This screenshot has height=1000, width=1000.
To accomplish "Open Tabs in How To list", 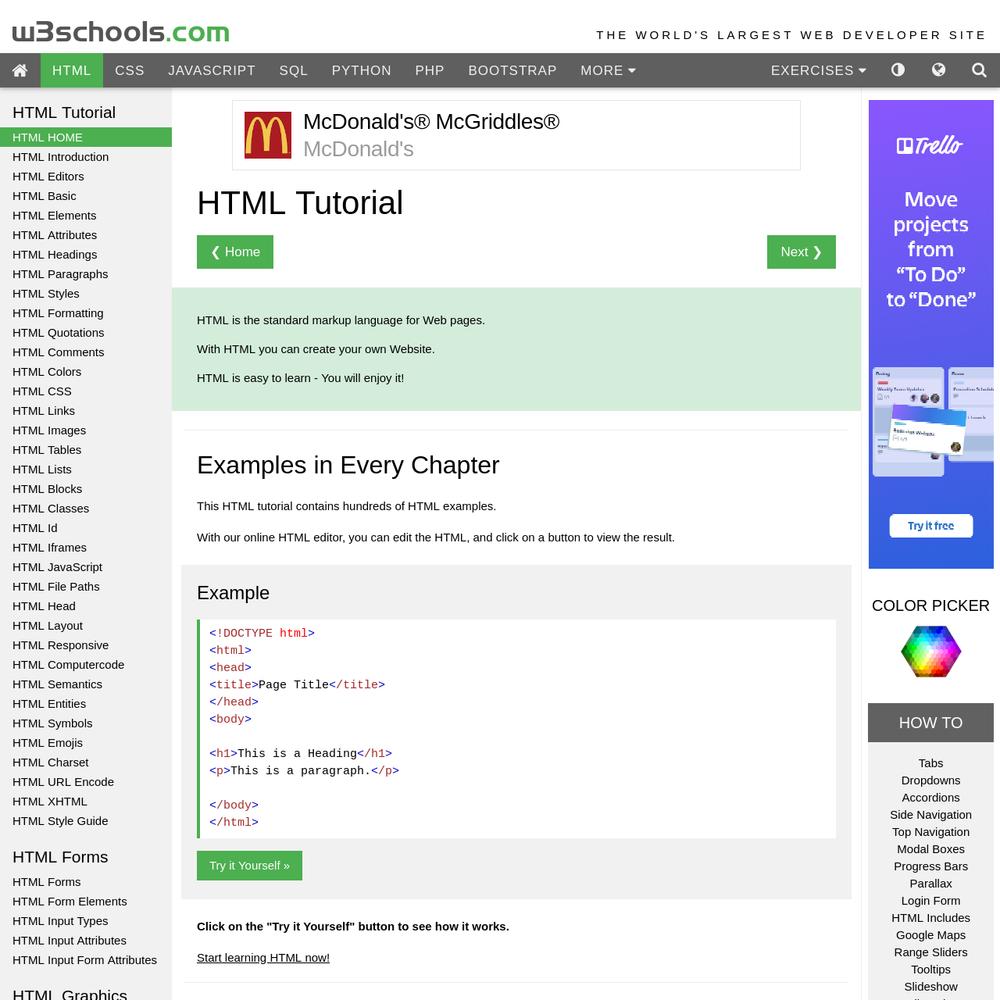I will [930, 763].
